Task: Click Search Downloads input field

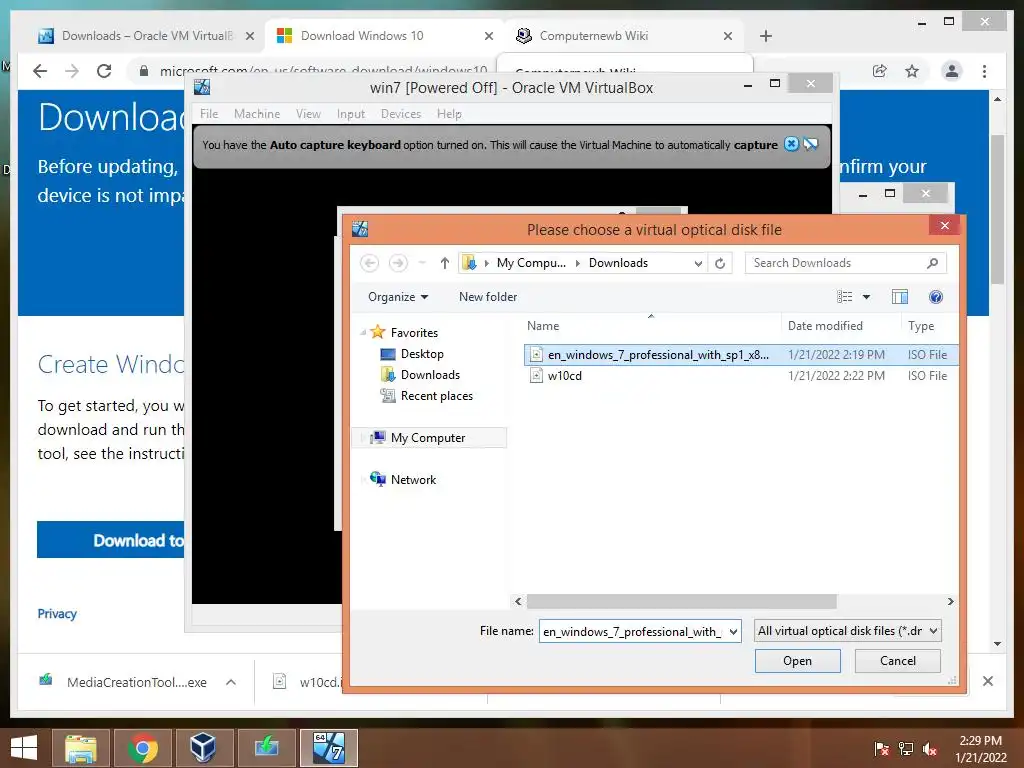Action: tap(845, 263)
